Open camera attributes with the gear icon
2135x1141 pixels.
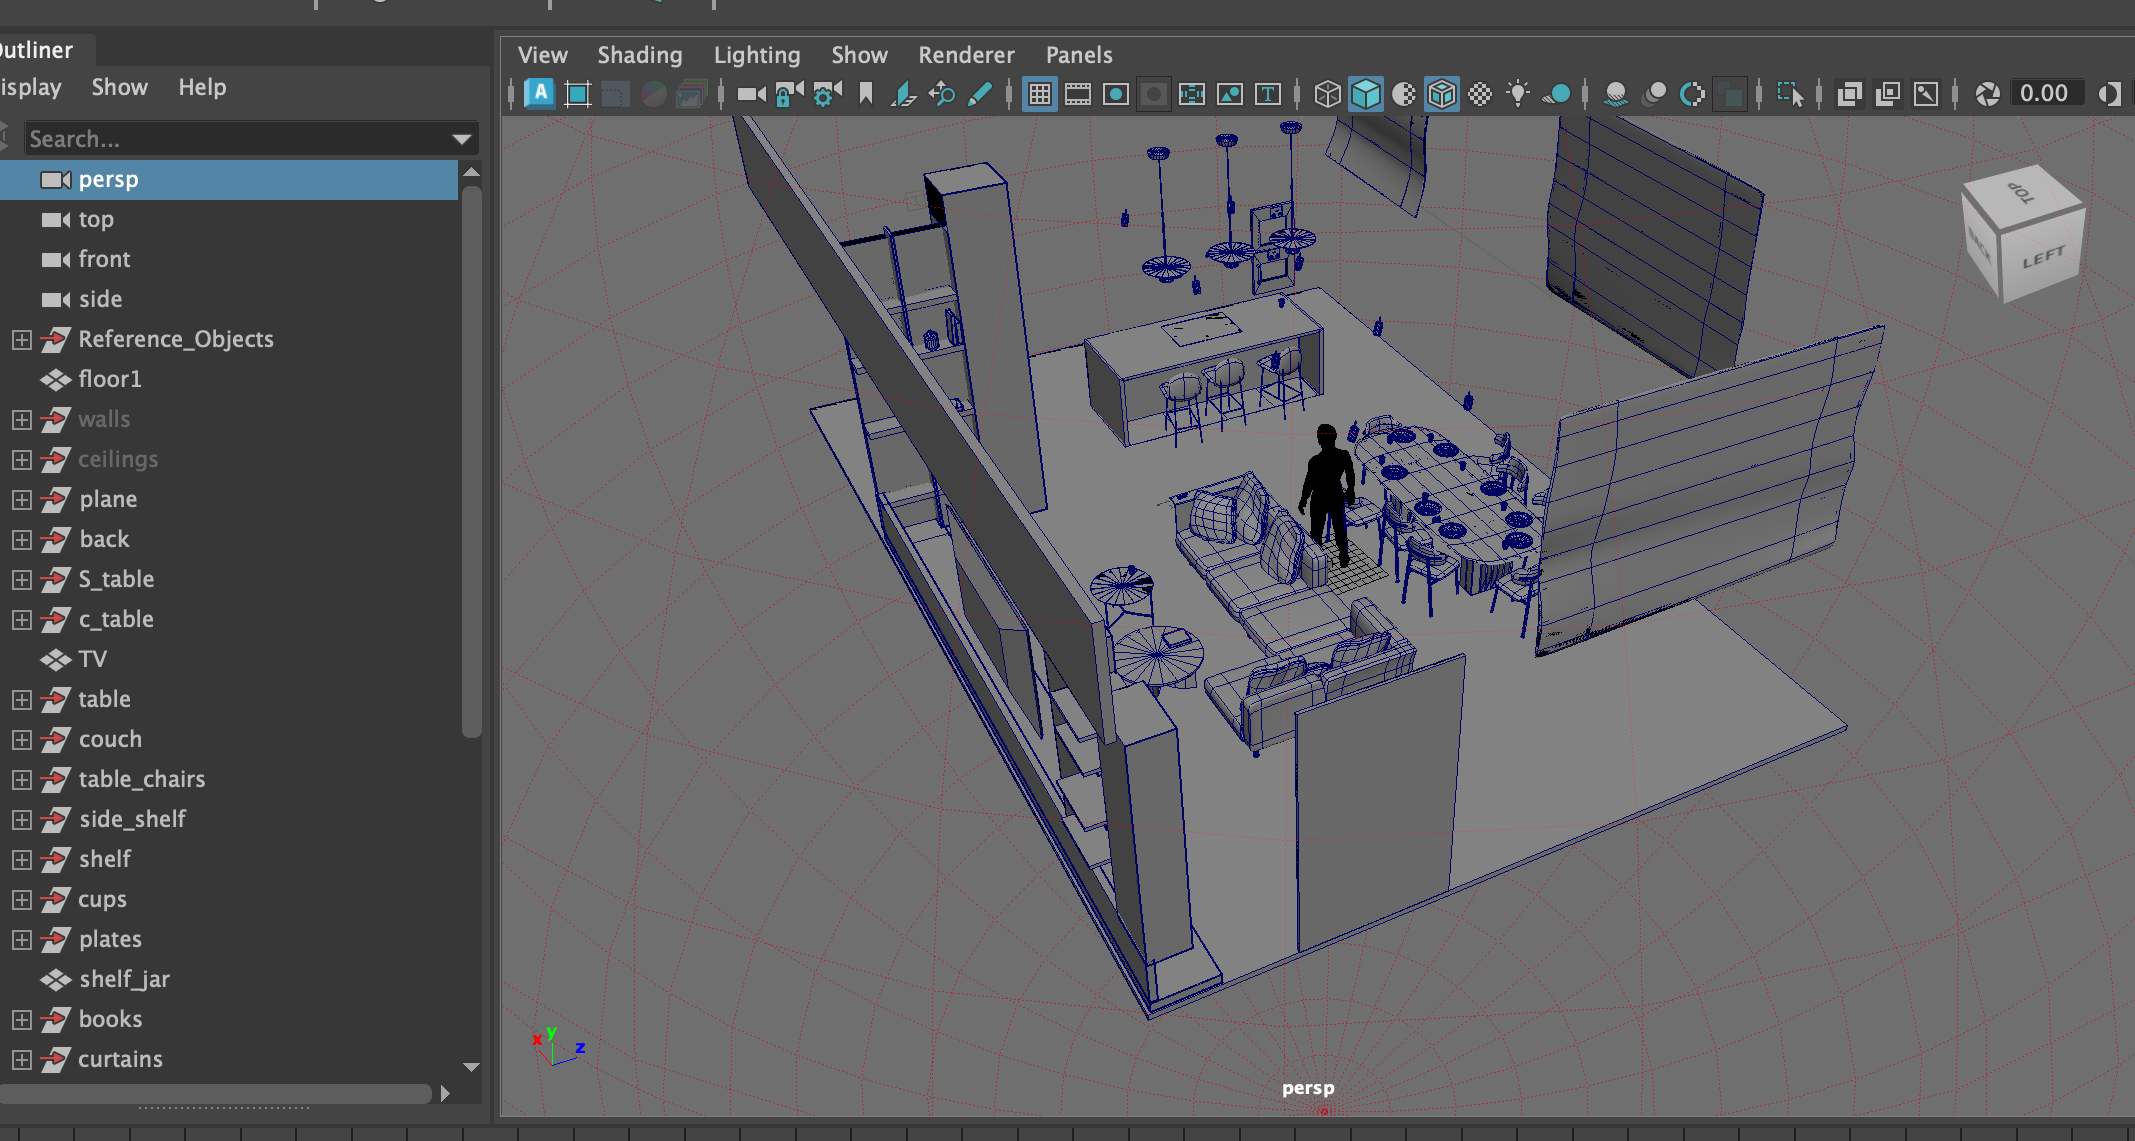point(825,94)
